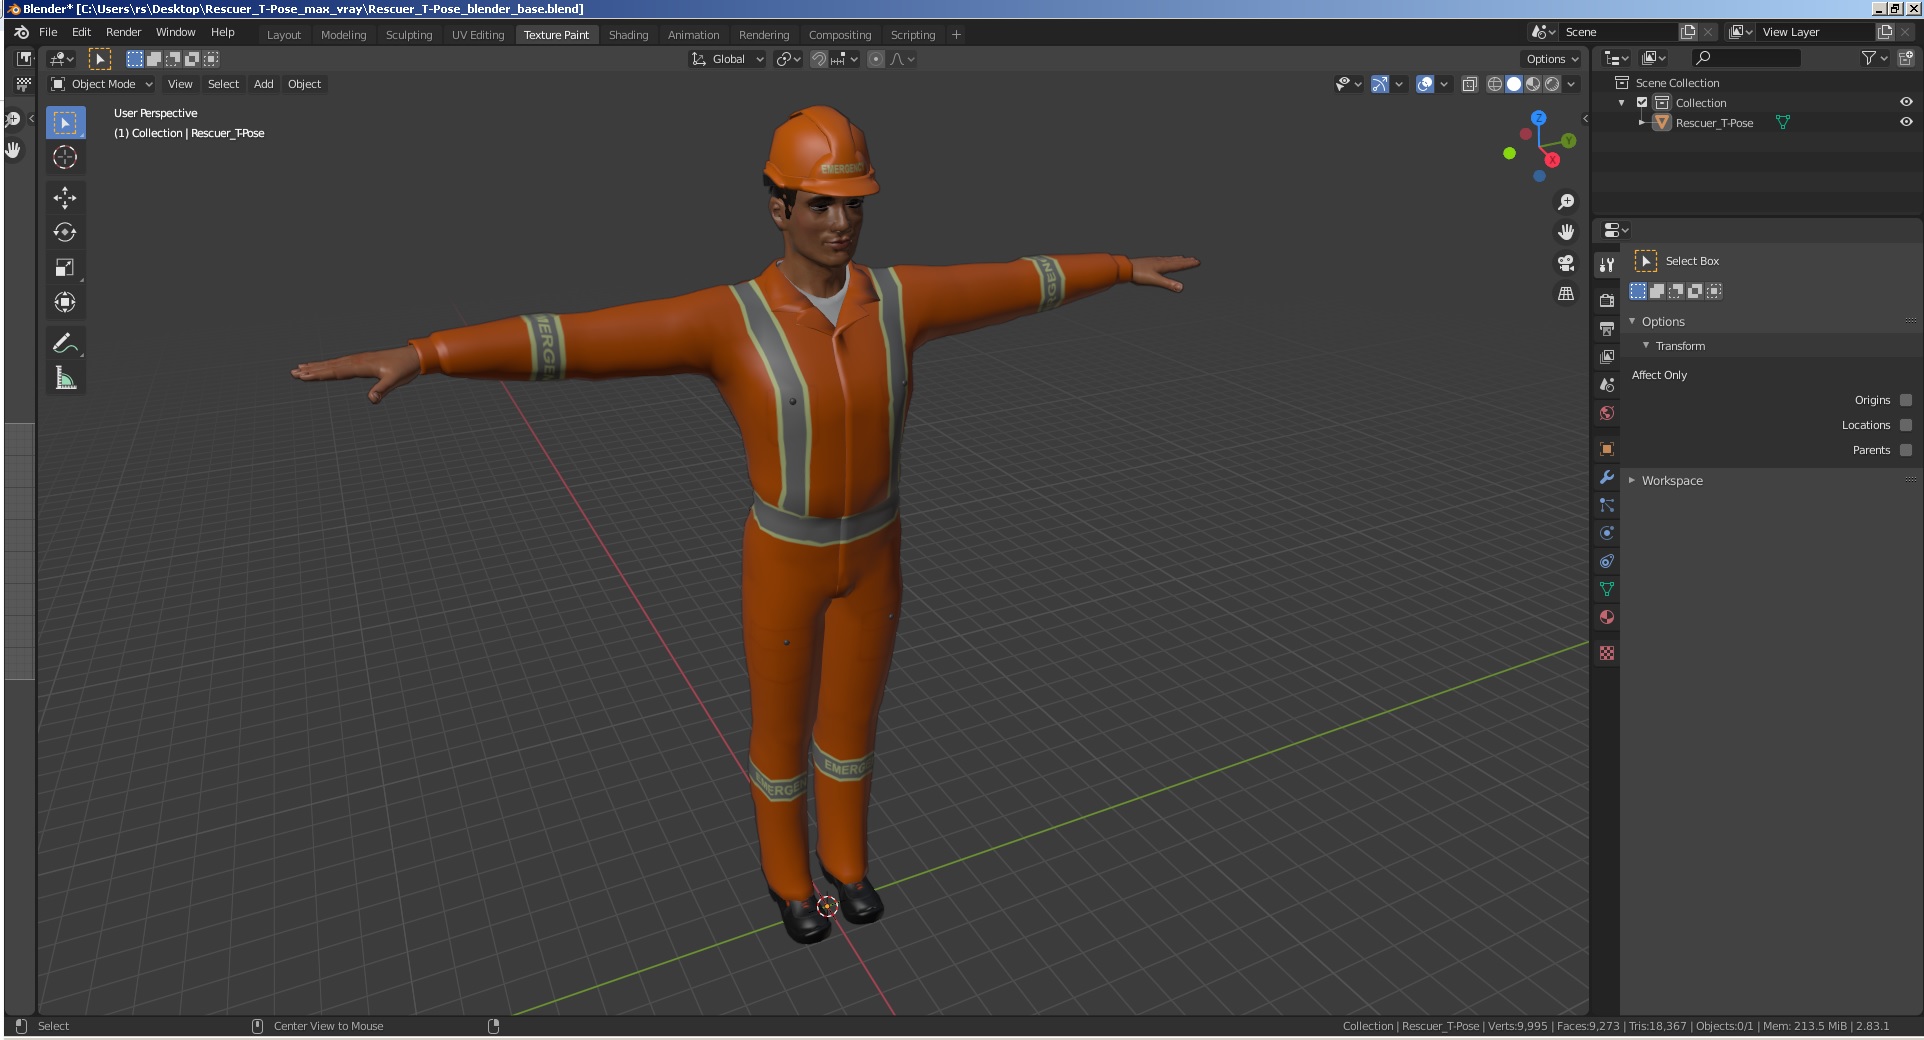Image resolution: width=1924 pixels, height=1040 pixels.
Task: Activate the Select Box tool in toolbar
Action: coord(65,122)
